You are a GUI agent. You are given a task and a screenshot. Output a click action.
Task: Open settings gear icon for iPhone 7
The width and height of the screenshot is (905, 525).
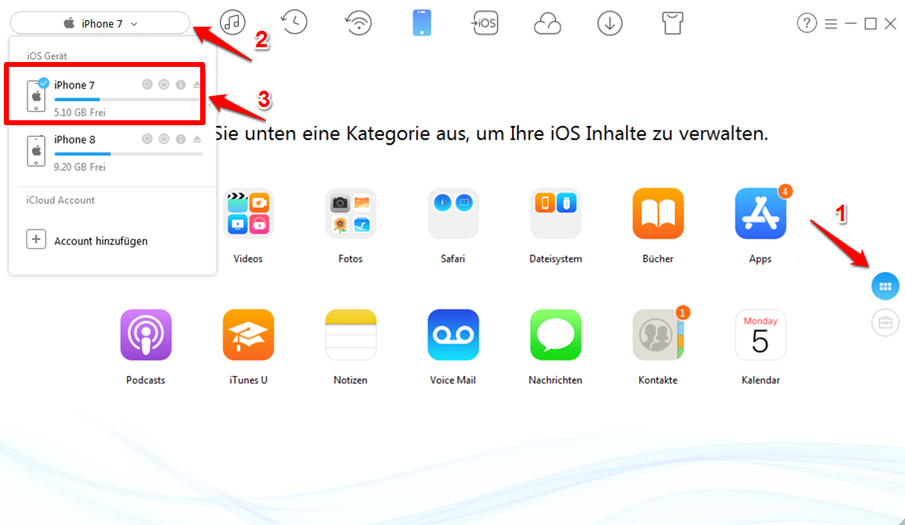[147, 85]
